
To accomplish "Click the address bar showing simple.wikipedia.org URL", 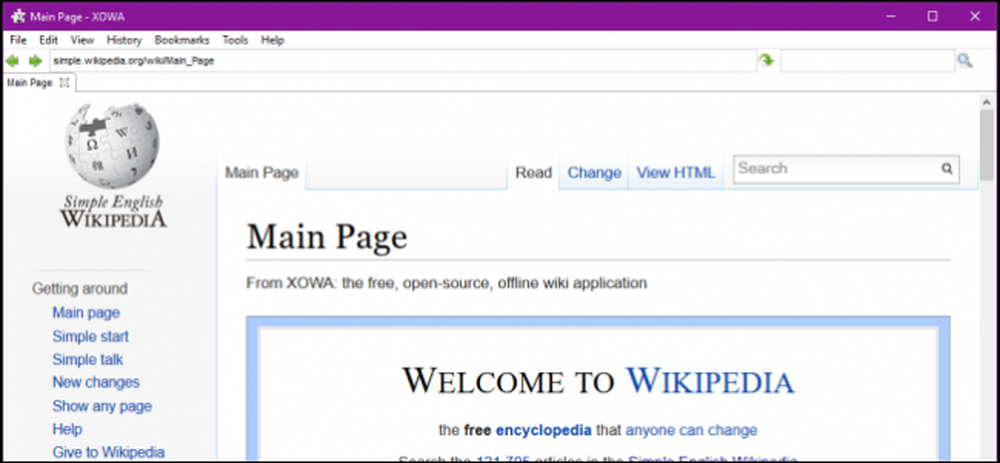I will 402,61.
